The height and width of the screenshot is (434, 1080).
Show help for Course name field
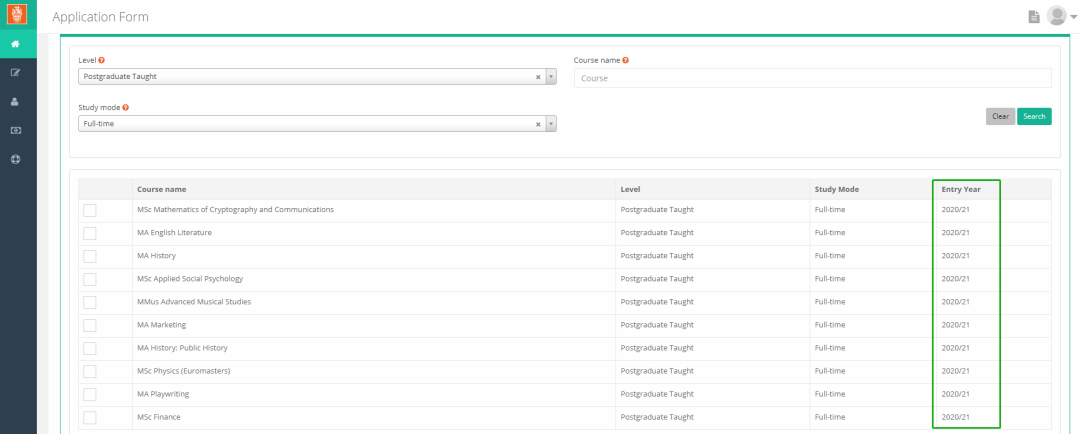(625, 61)
